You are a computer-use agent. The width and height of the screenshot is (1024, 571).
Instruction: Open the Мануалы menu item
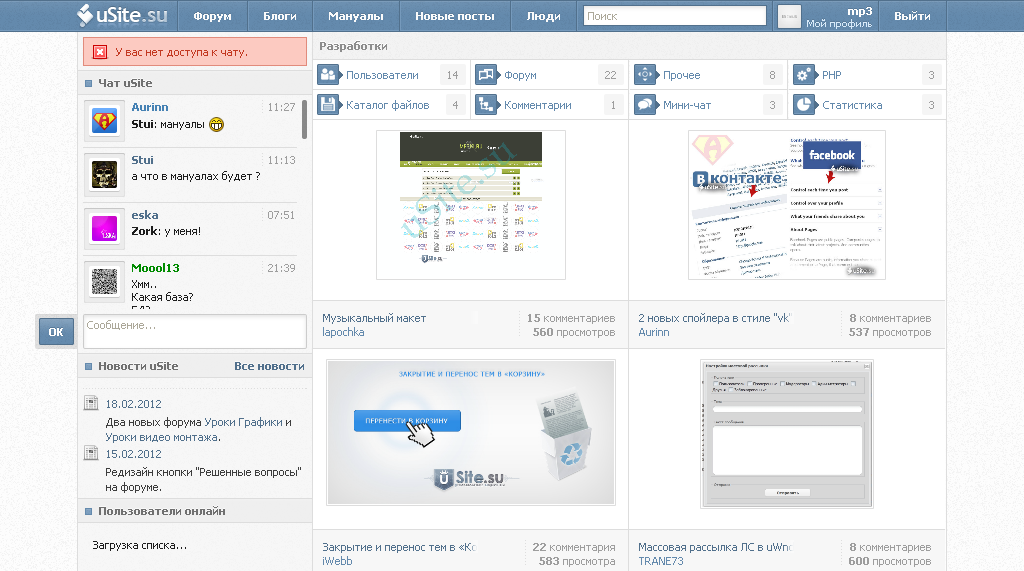pos(356,16)
